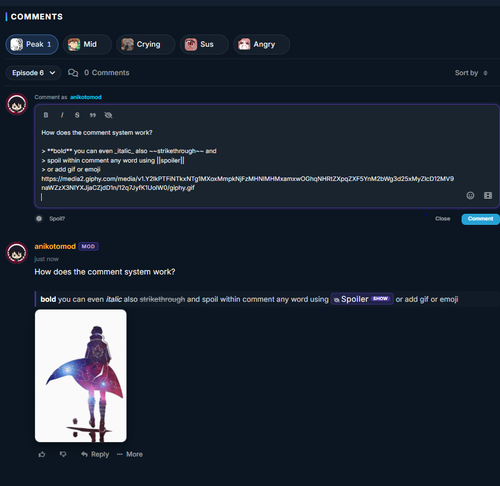Open the More options menu

[x=130, y=454]
